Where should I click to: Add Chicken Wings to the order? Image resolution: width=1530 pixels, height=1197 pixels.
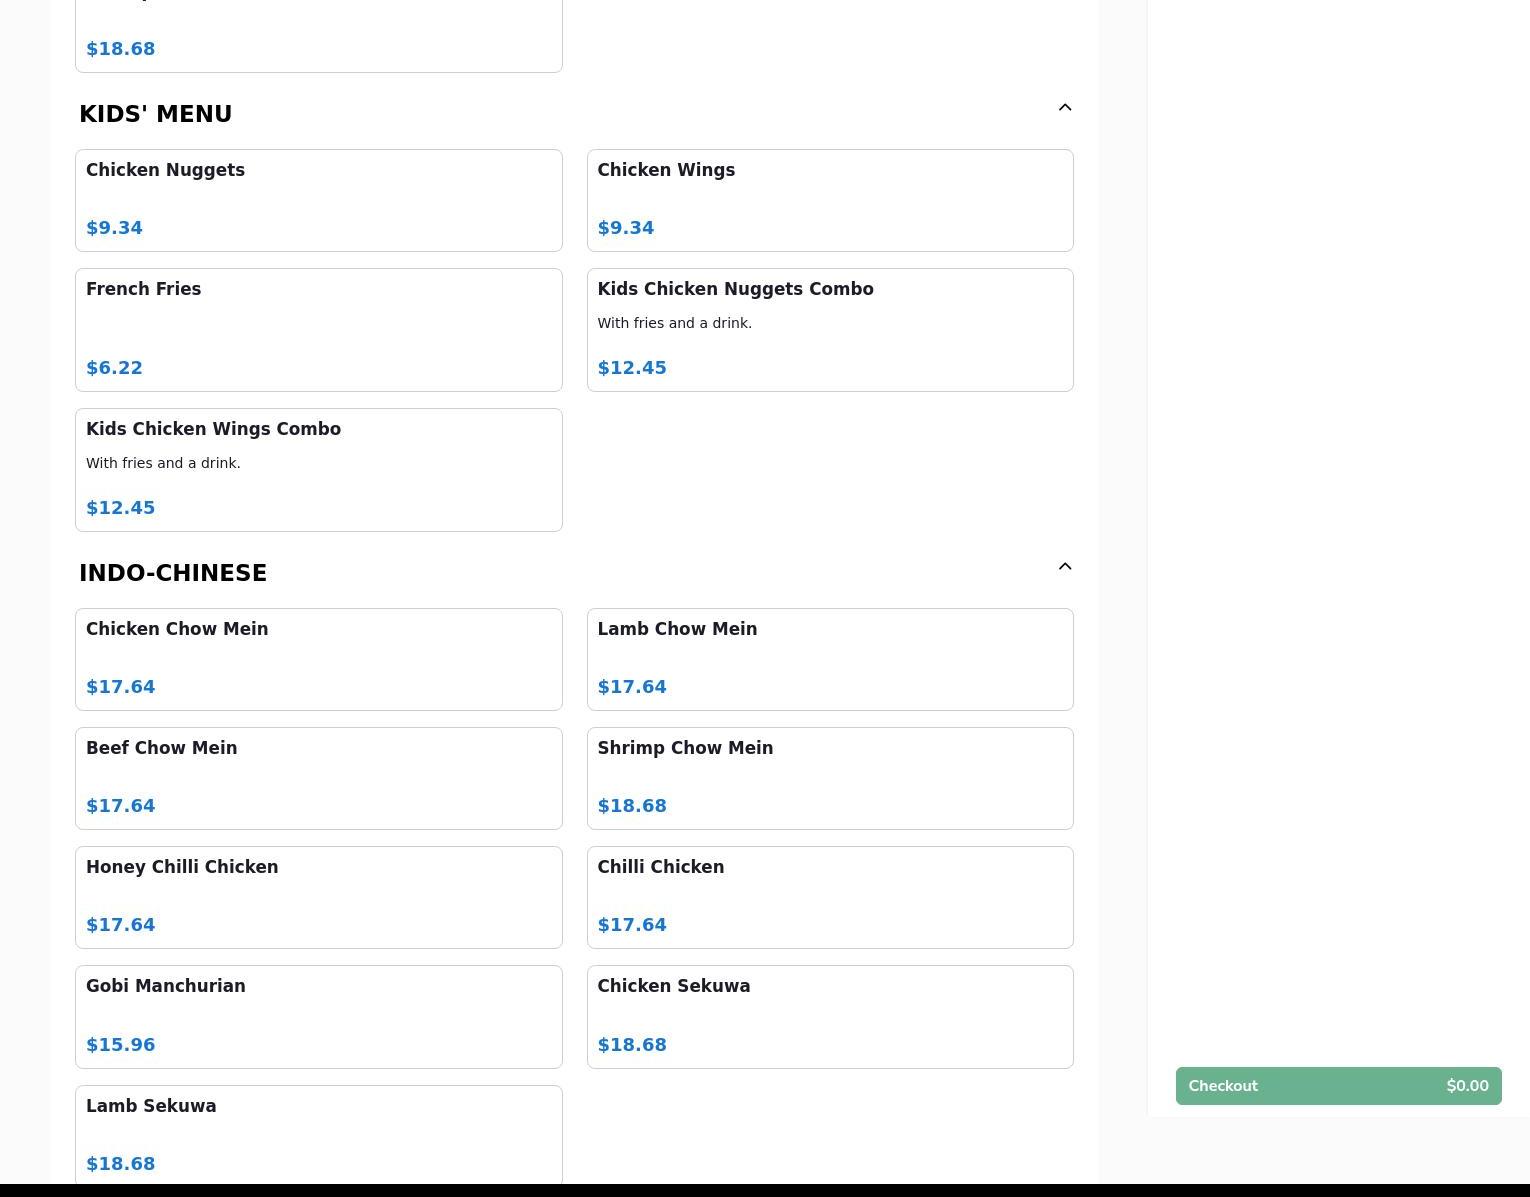click(x=829, y=200)
